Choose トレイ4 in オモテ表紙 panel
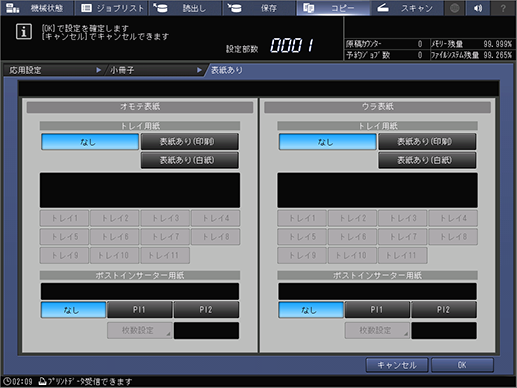 point(215,218)
